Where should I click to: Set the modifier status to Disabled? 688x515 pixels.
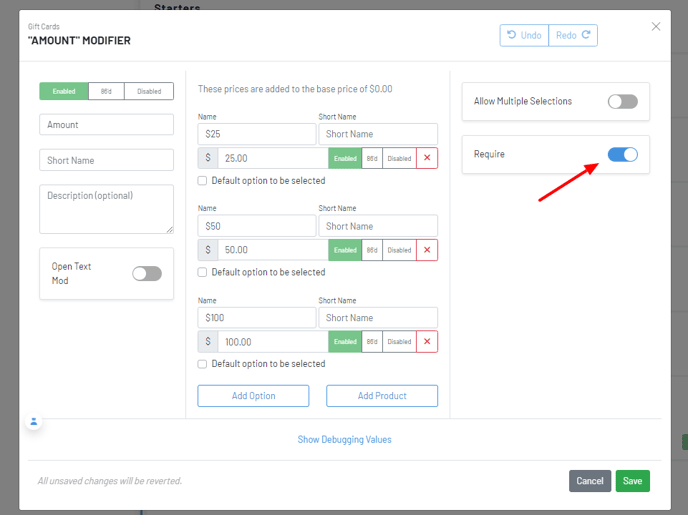click(149, 92)
